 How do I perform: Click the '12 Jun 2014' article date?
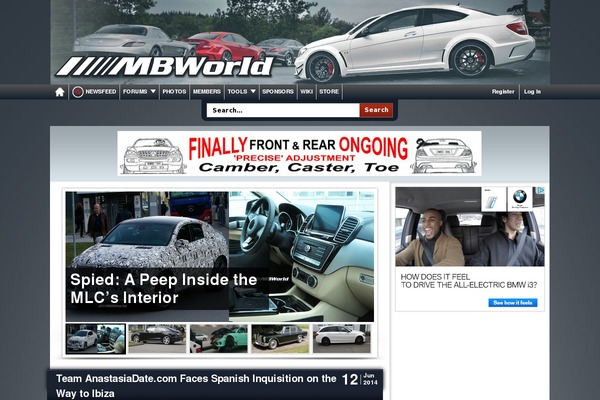point(360,380)
